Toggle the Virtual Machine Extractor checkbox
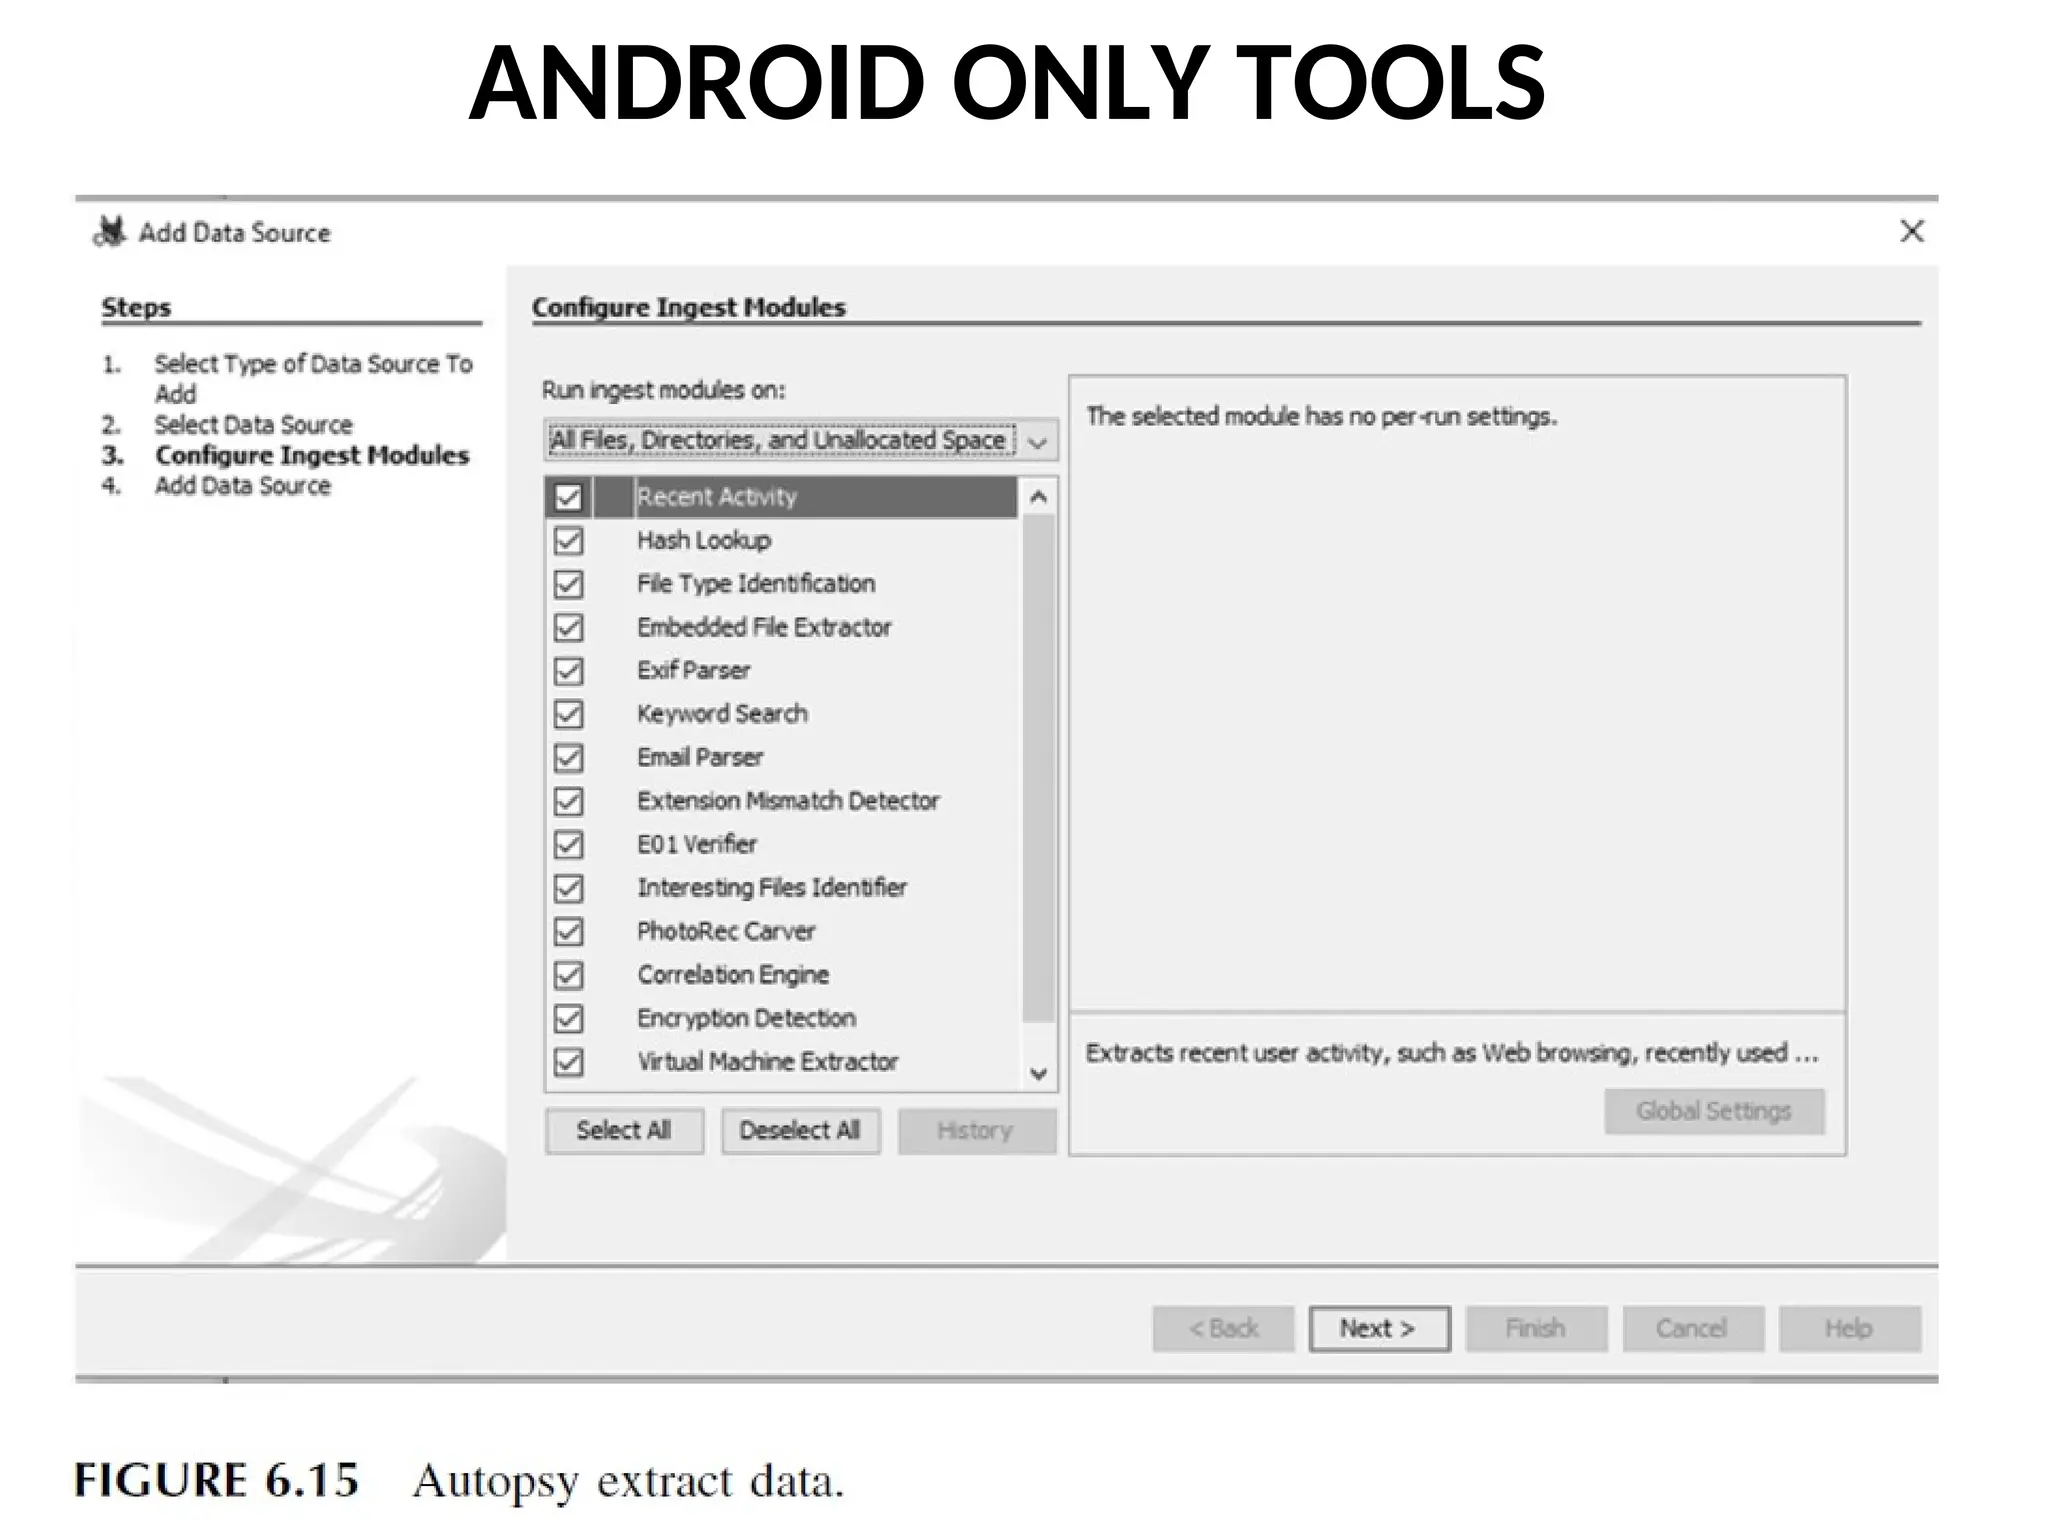This screenshot has height=1536, width=2048. click(x=568, y=1062)
